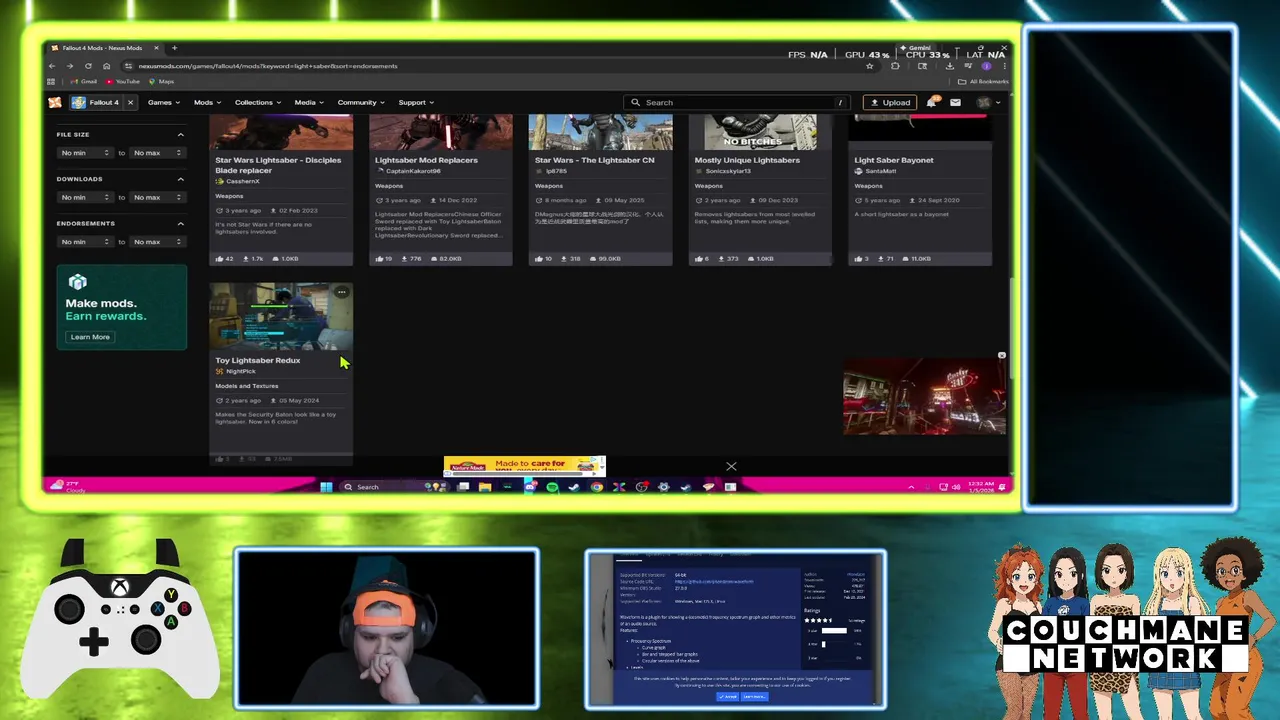Collapse the Downloads filter section
This screenshot has width=1280, height=720.
(x=181, y=179)
